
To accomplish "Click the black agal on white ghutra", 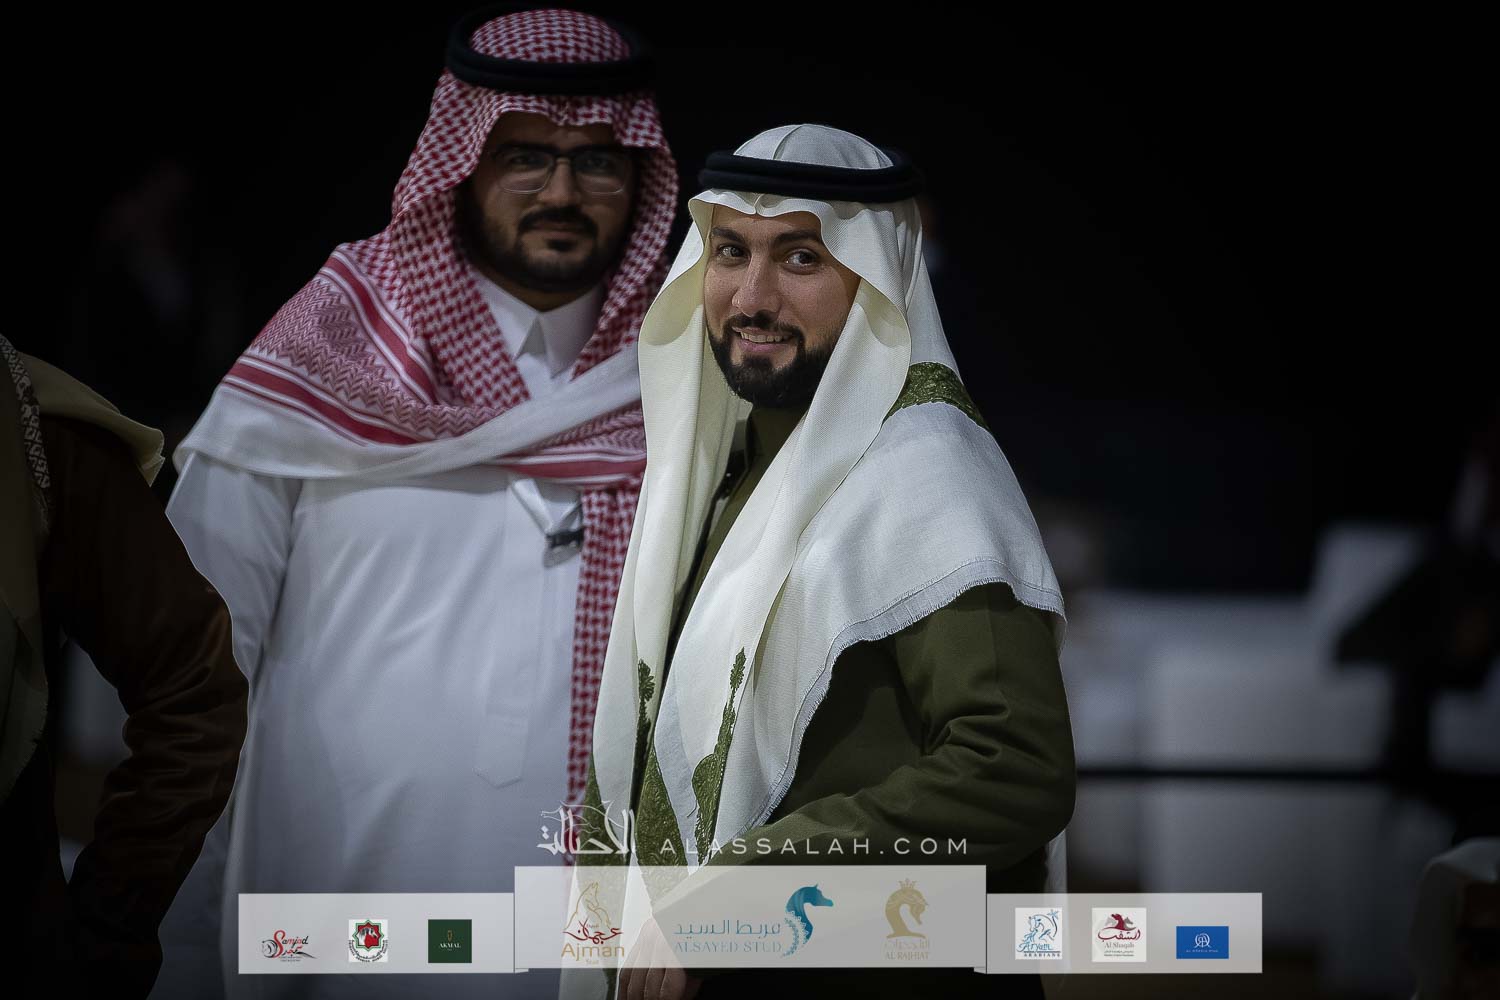I will coord(805,175).
